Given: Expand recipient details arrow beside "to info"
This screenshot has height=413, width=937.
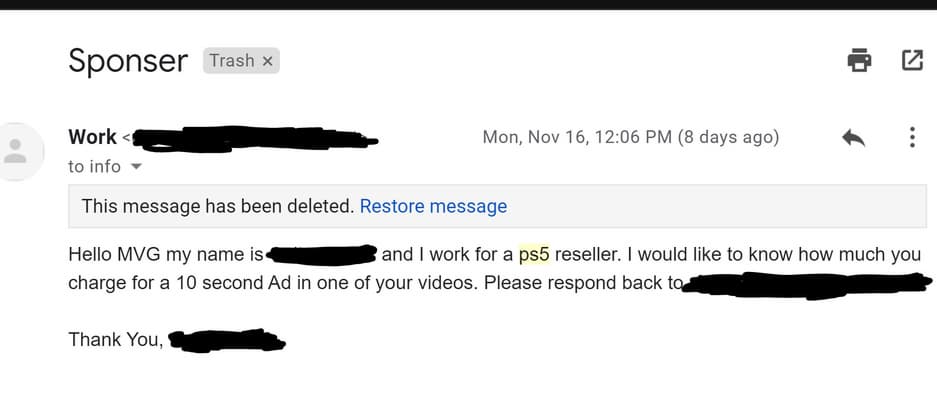Looking at the screenshot, I should [137, 167].
